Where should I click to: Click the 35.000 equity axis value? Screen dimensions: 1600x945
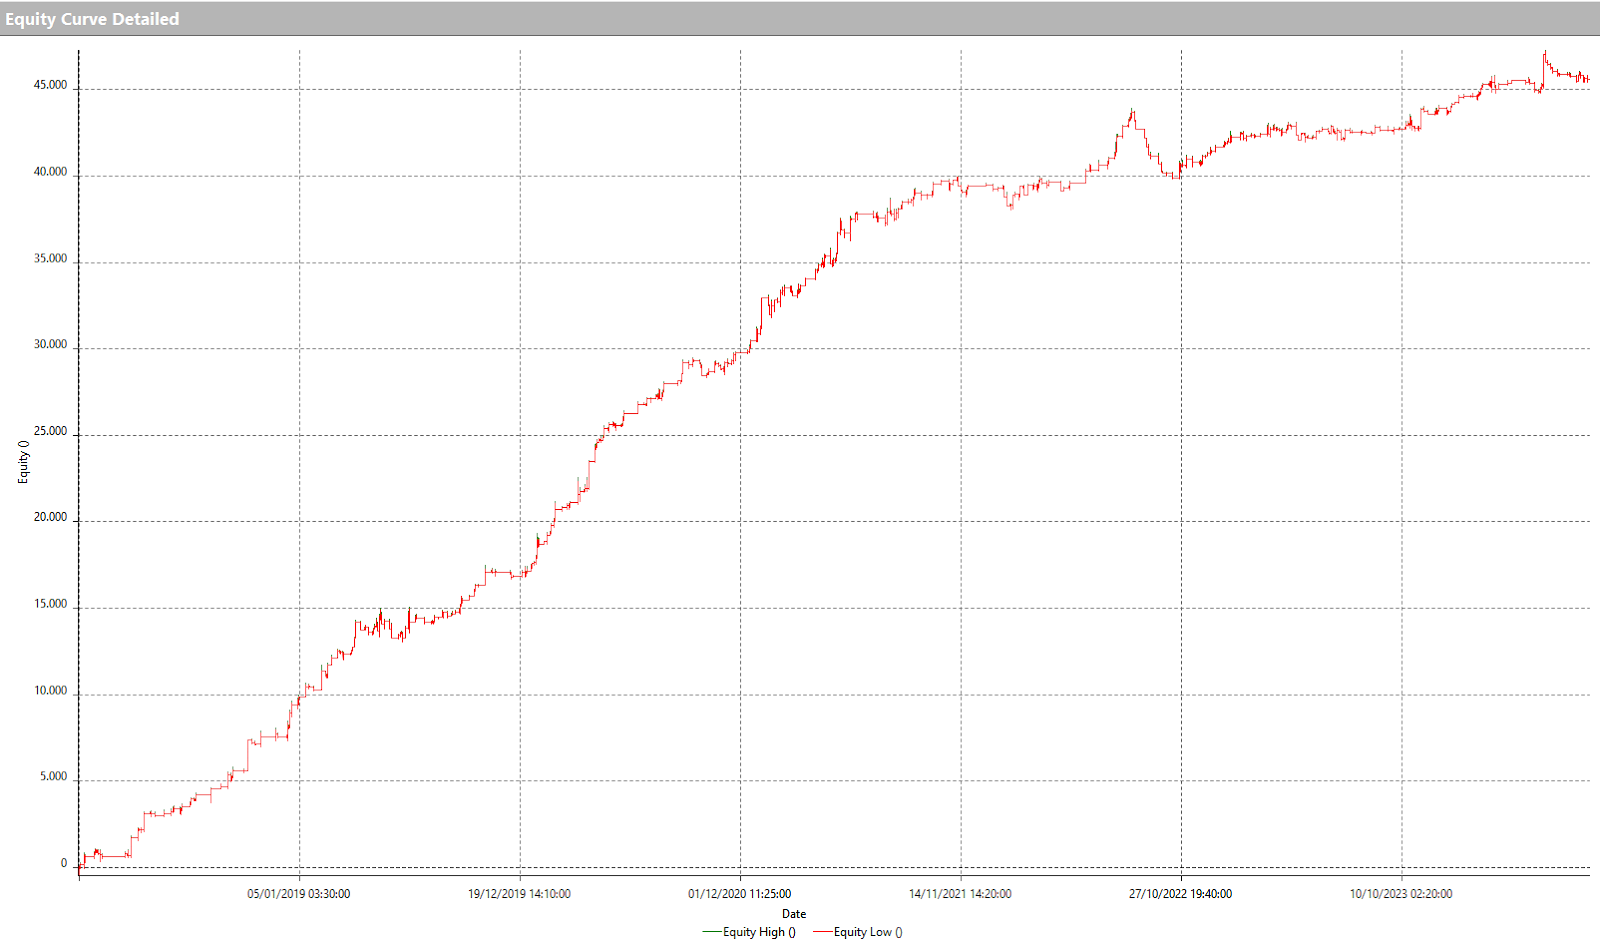(x=50, y=259)
